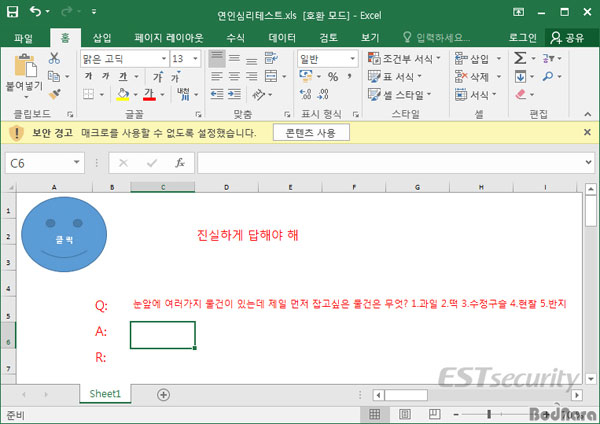This screenshot has width=600, height=424.
Task: Click the blue smiley face shape
Action: click(x=64, y=234)
